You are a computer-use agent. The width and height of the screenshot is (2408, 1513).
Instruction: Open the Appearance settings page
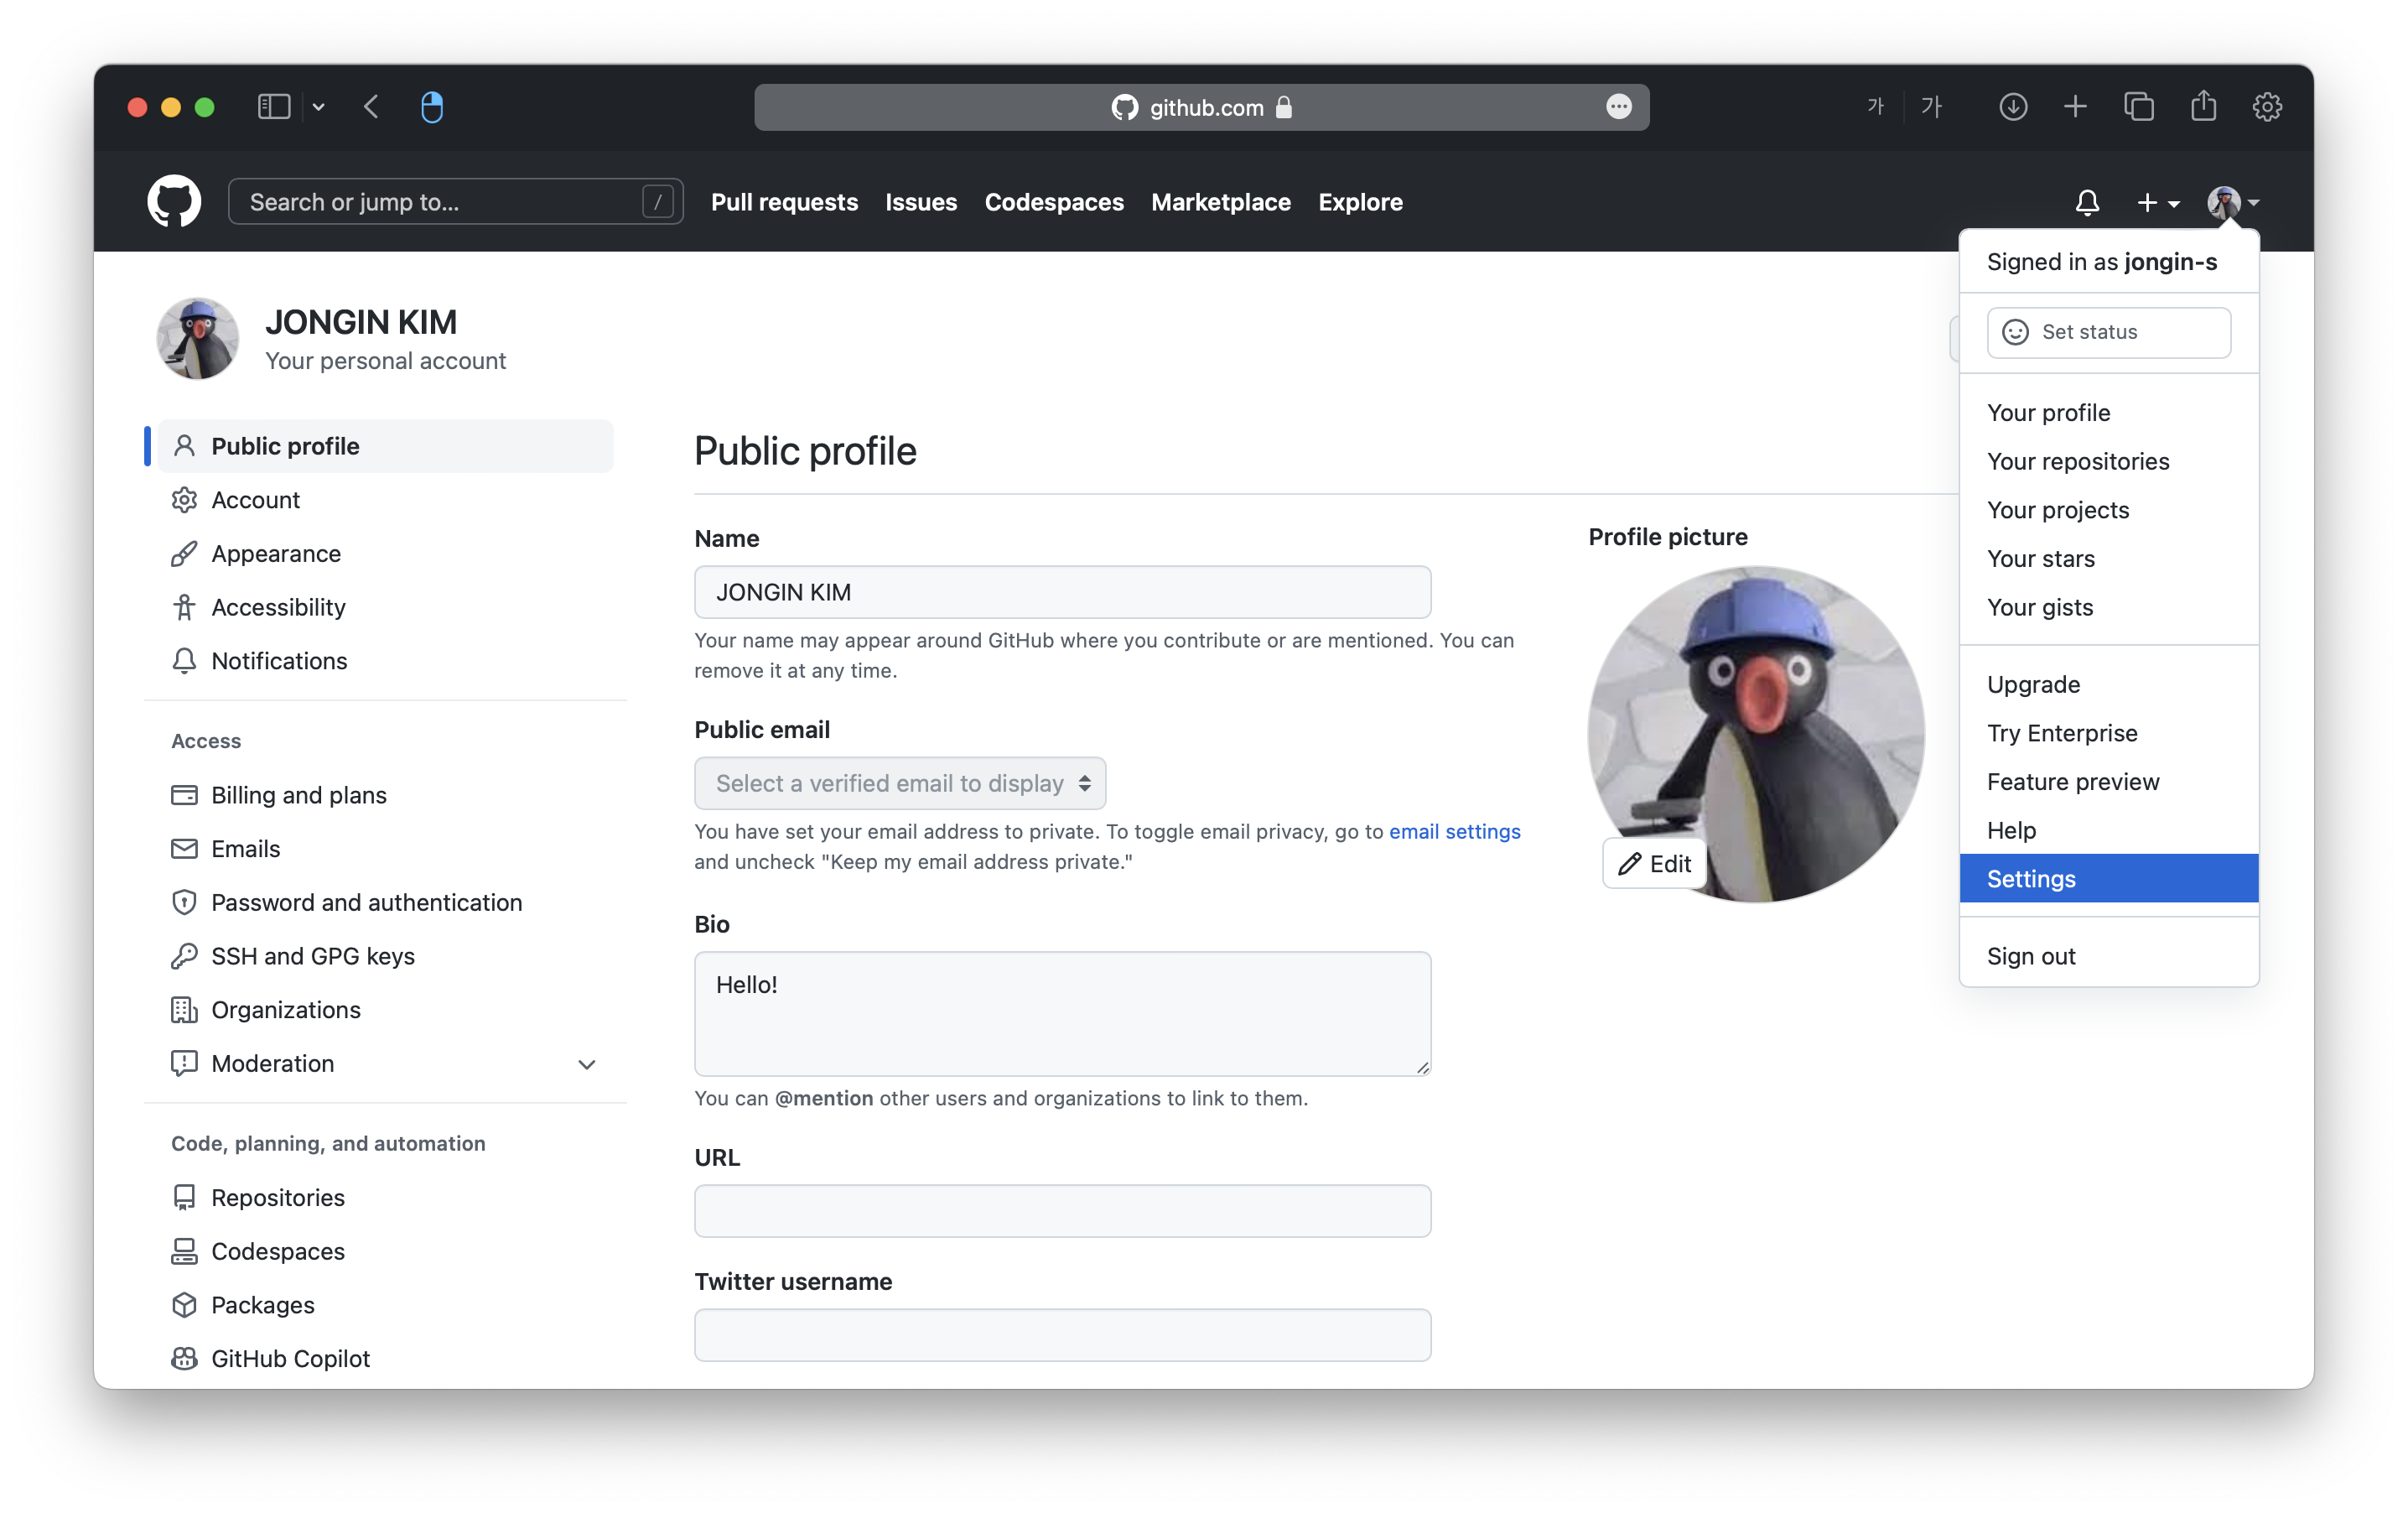(x=275, y=553)
